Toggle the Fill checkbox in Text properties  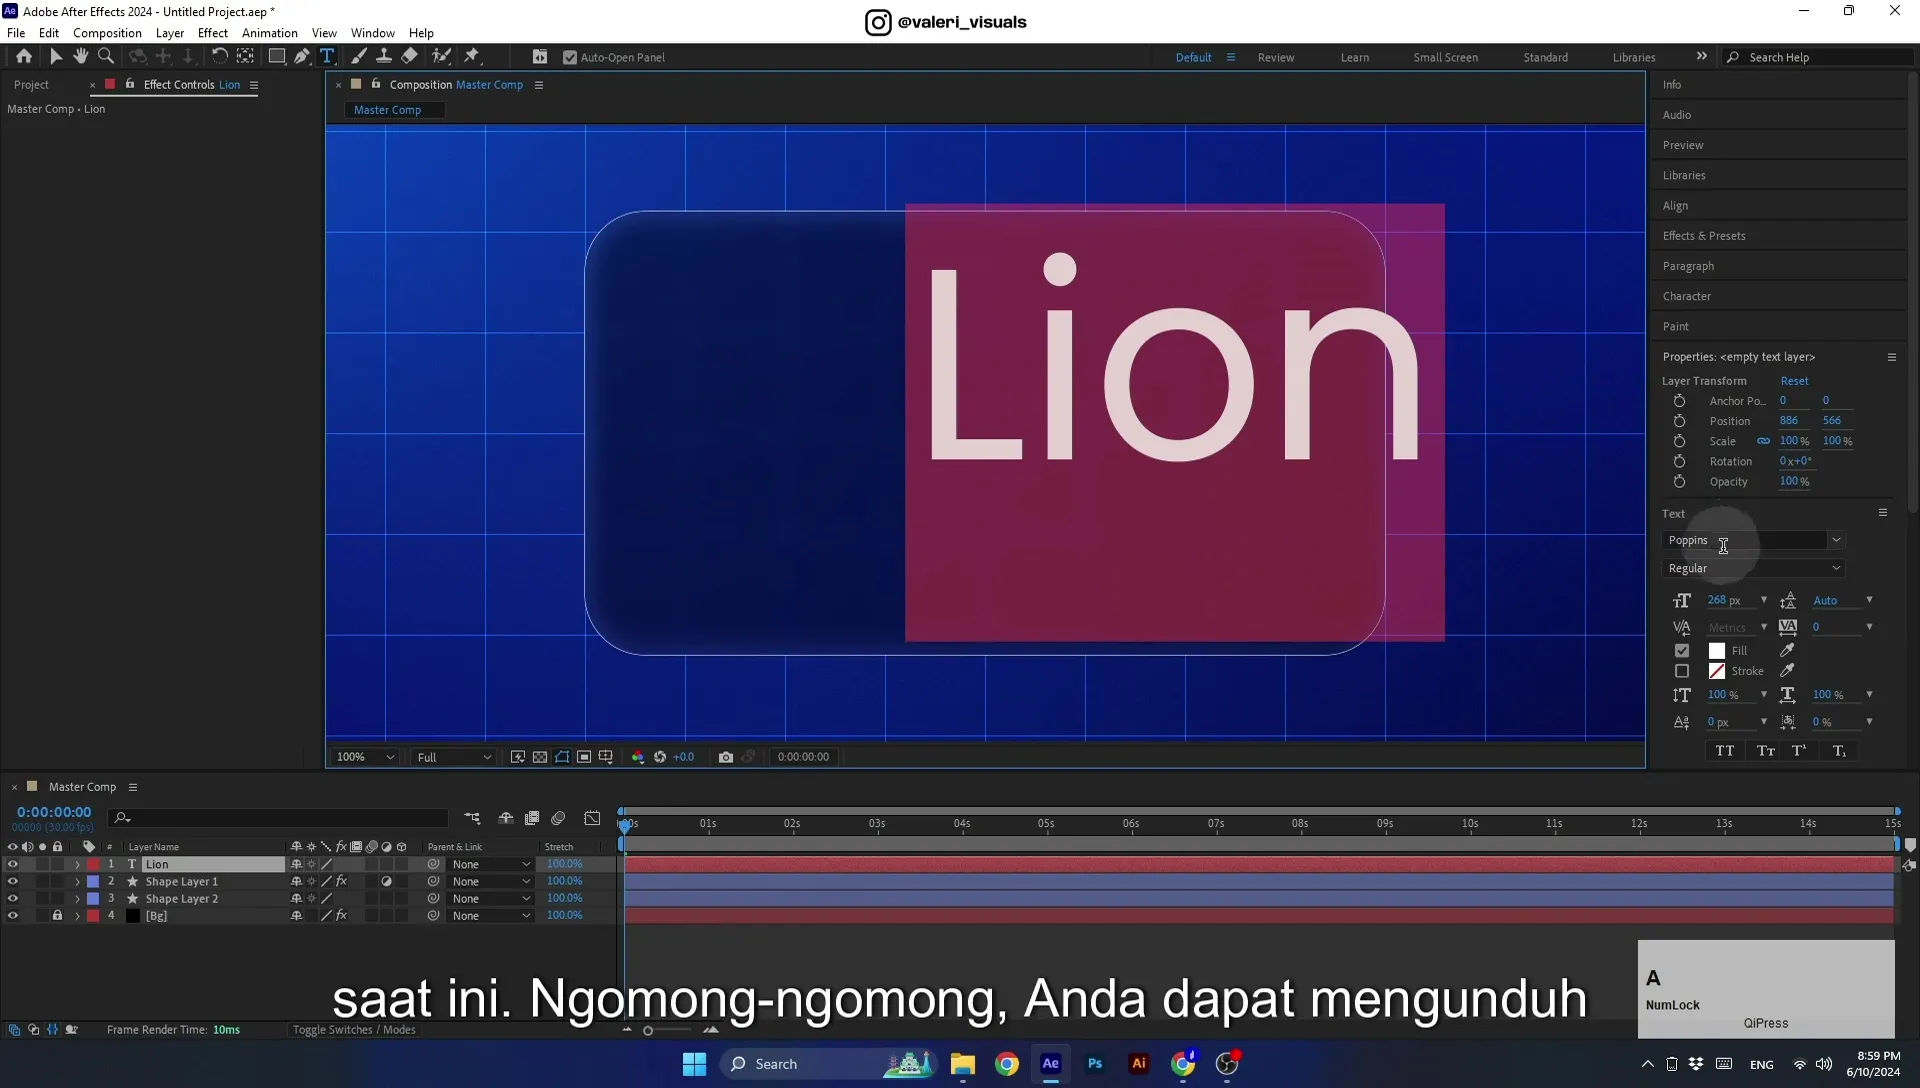tap(1682, 650)
